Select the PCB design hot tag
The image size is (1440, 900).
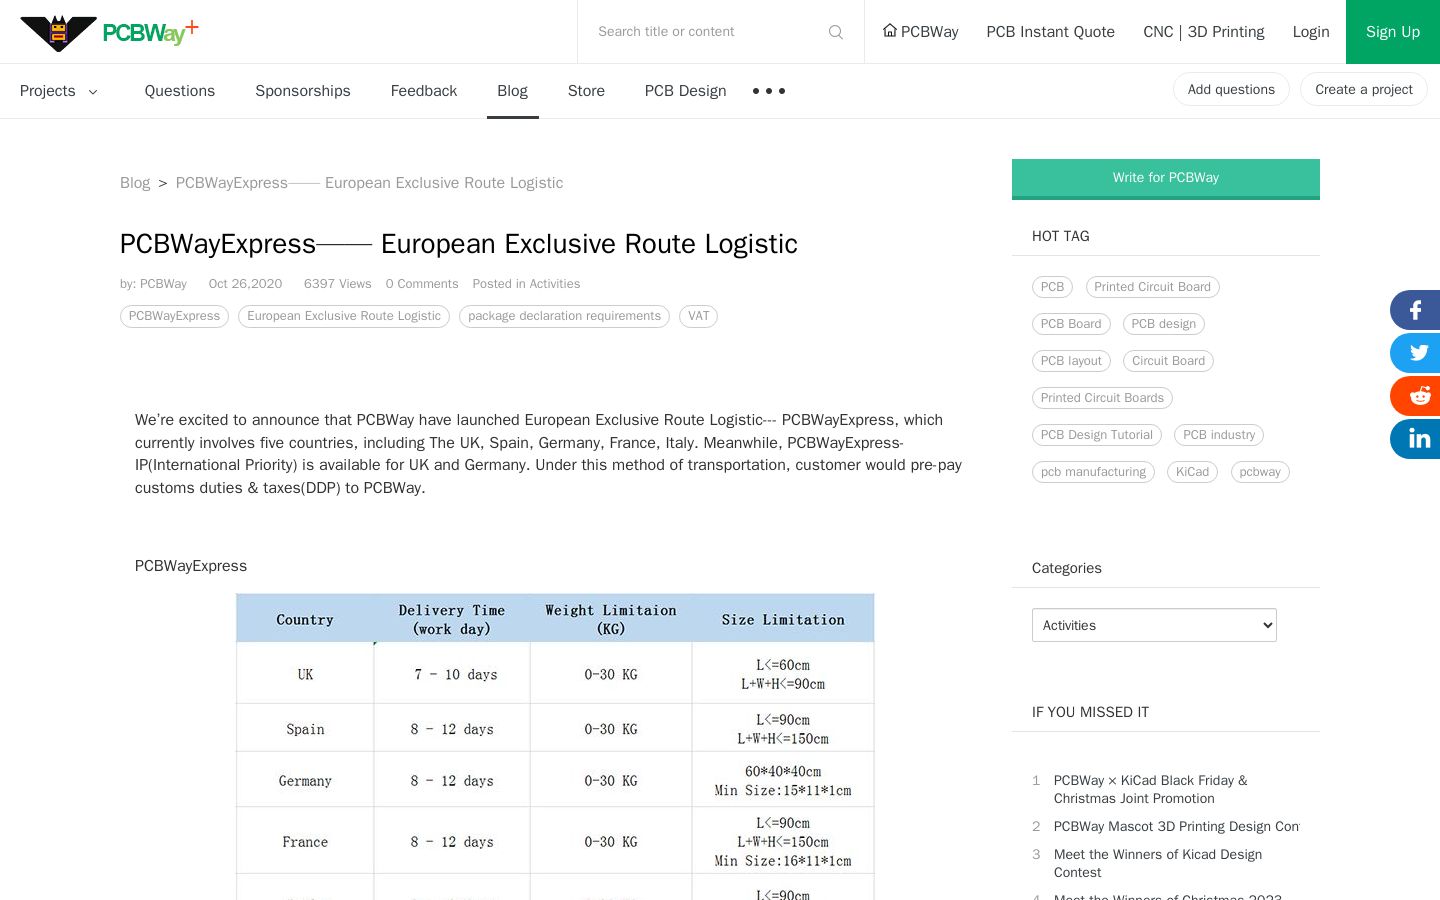pyautogui.click(x=1164, y=324)
